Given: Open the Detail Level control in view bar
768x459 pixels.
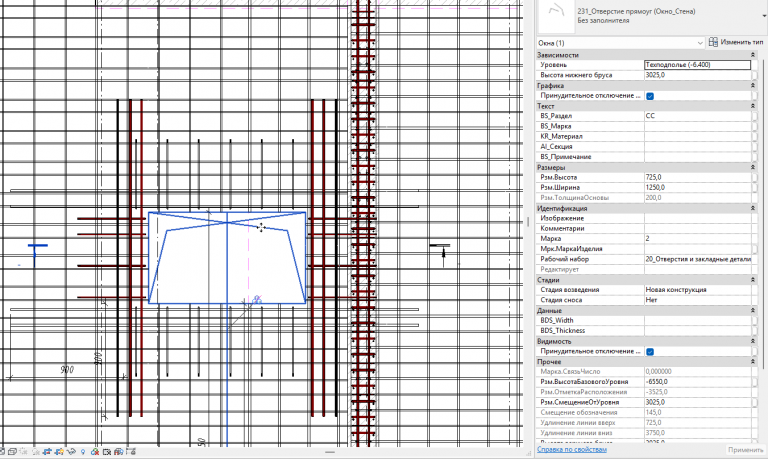Looking at the screenshot, I should pyautogui.click(x=2, y=451).
